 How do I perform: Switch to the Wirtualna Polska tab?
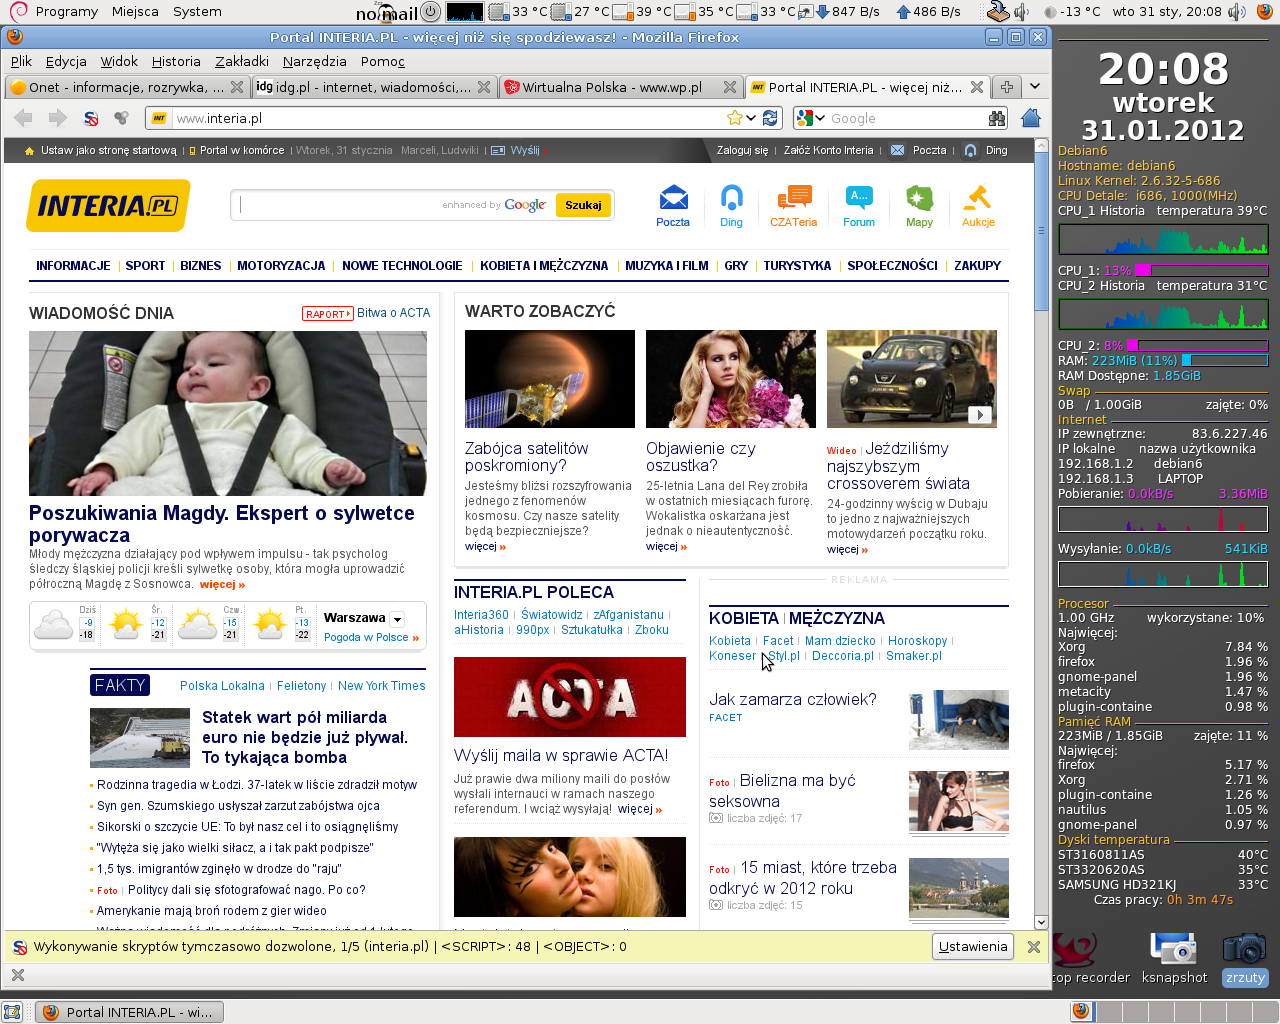tap(621, 87)
